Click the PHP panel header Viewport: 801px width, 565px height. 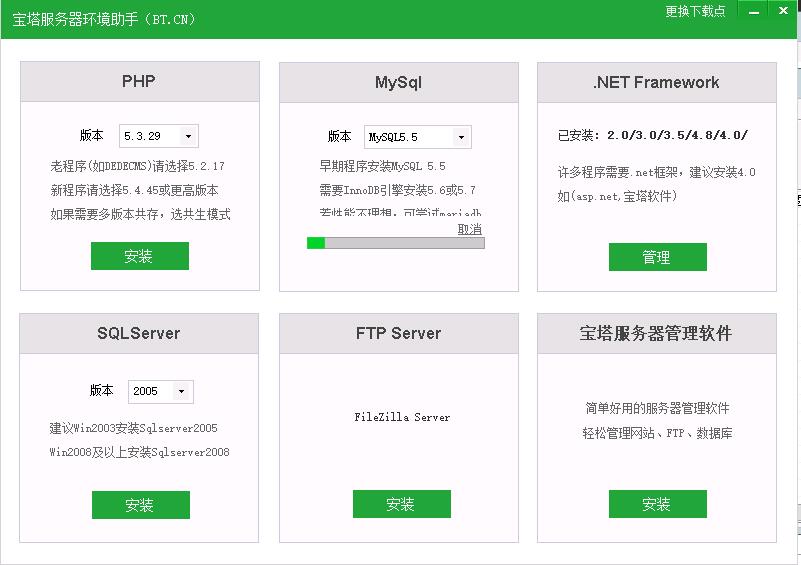[139, 81]
